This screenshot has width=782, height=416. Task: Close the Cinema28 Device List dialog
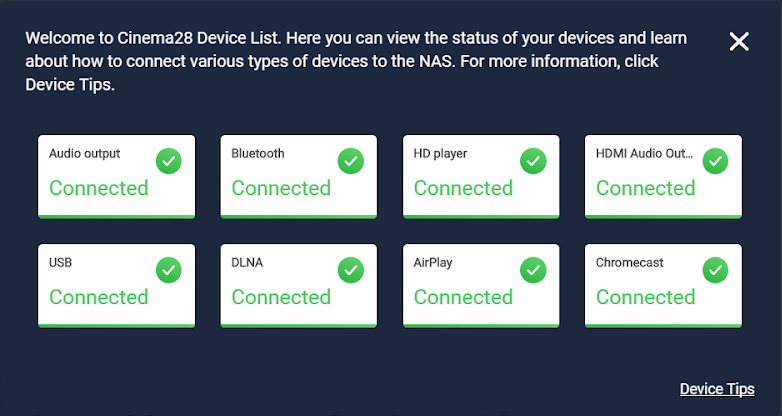(x=739, y=41)
